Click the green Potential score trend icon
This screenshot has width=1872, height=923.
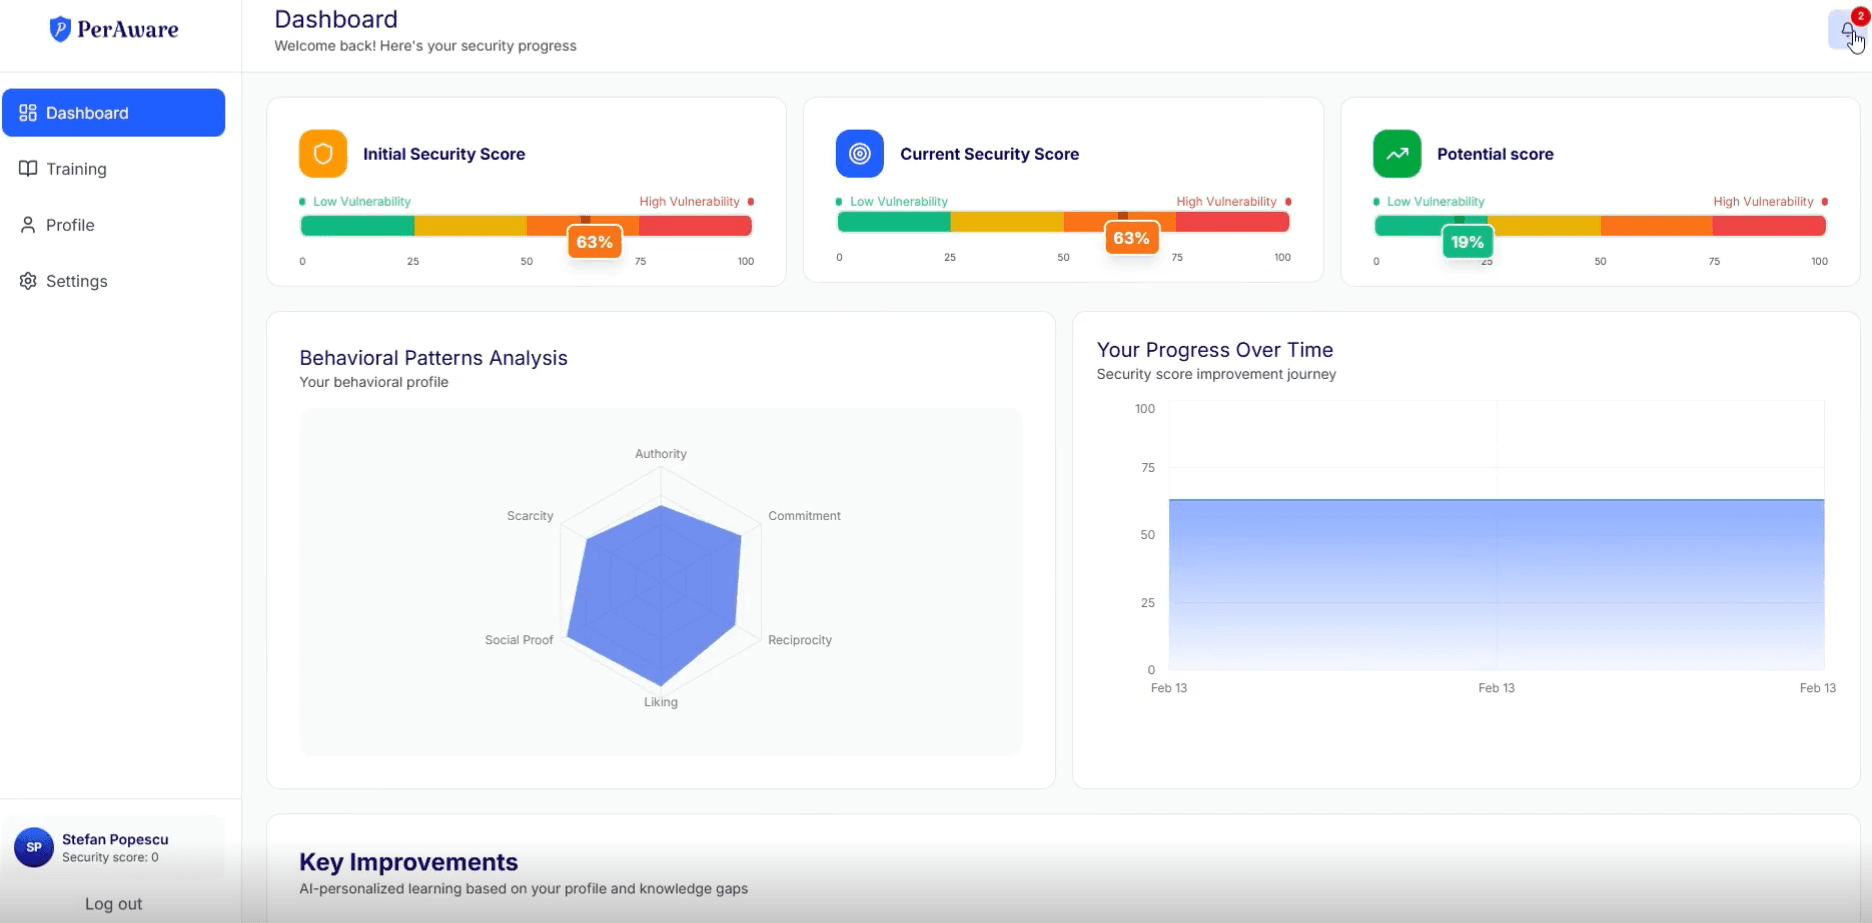tap(1396, 154)
